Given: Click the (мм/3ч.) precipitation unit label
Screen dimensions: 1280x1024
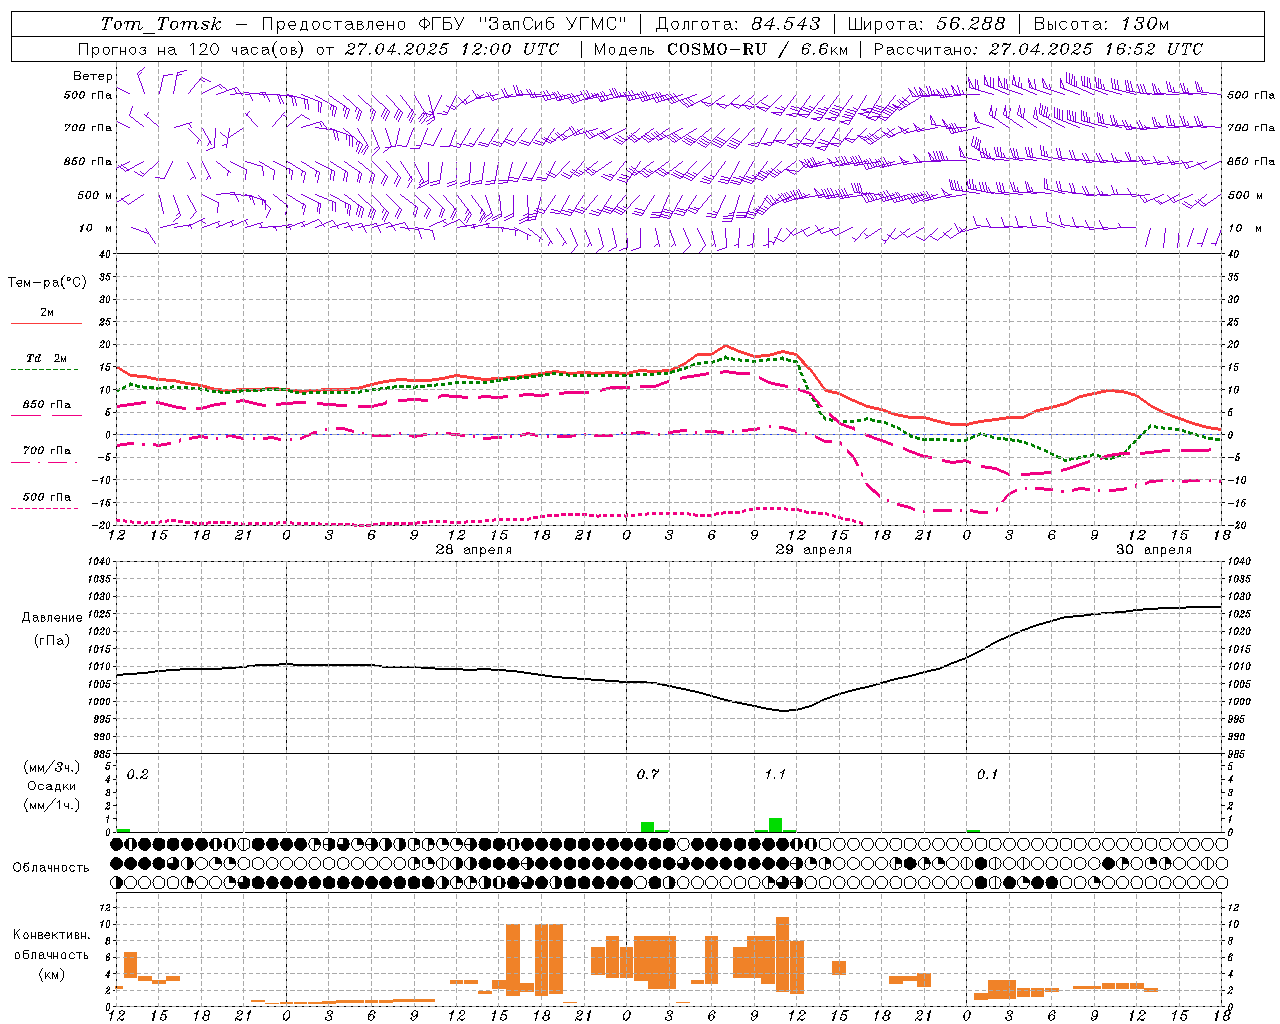Looking at the screenshot, I should tap(52, 768).
